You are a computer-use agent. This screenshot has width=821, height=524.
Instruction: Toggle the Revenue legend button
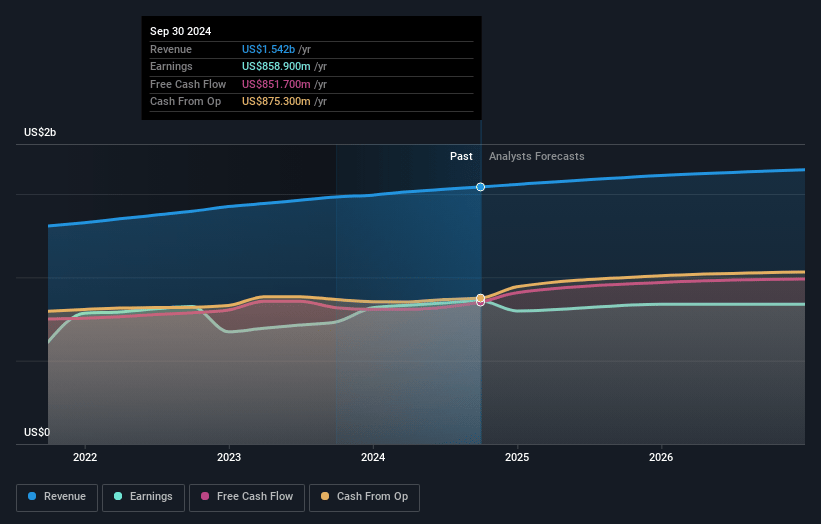[57, 497]
